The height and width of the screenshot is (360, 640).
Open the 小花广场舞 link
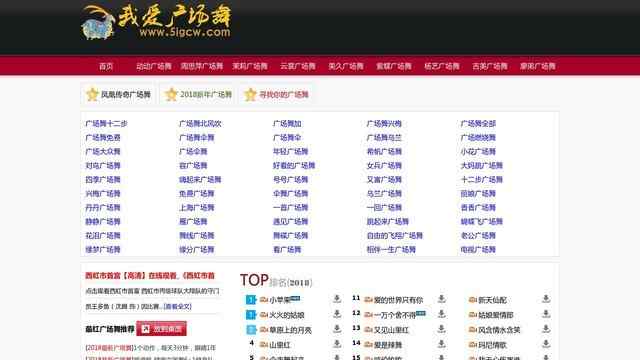478,151
